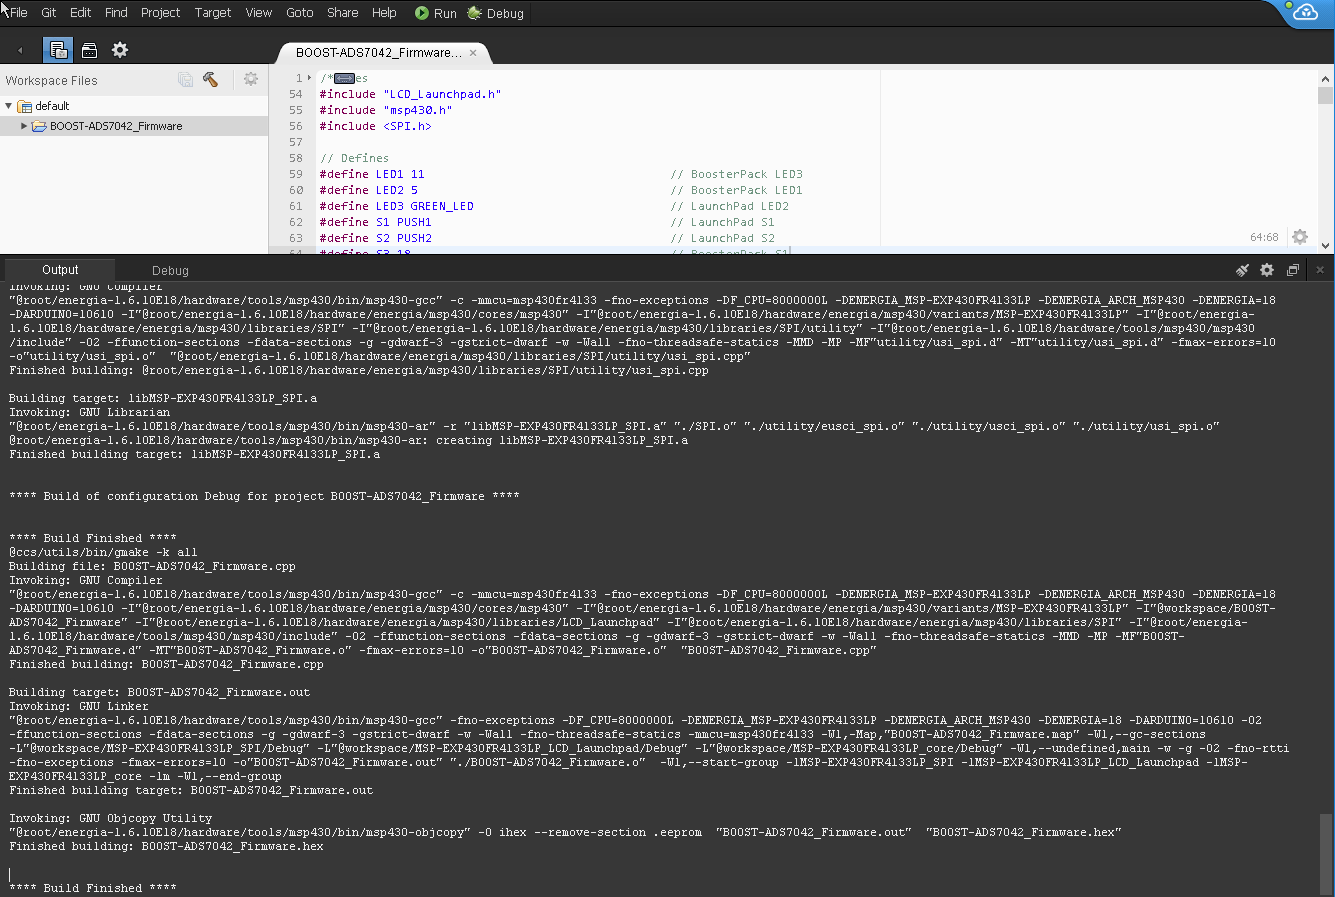Open preferences gear in the left toolbar

pos(120,50)
